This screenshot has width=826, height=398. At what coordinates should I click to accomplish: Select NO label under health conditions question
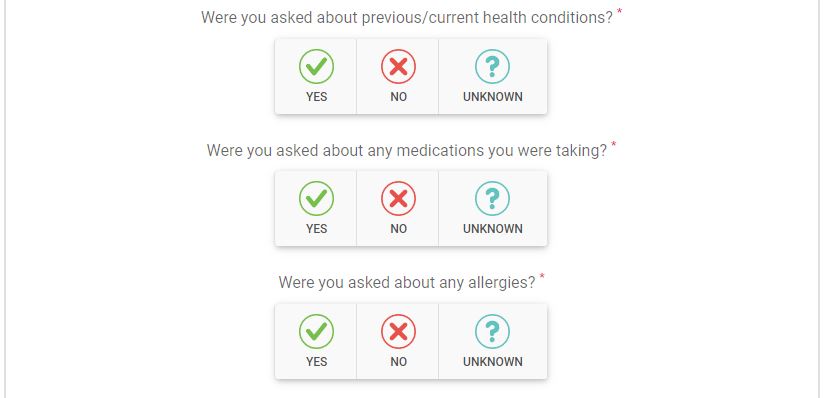point(398,97)
